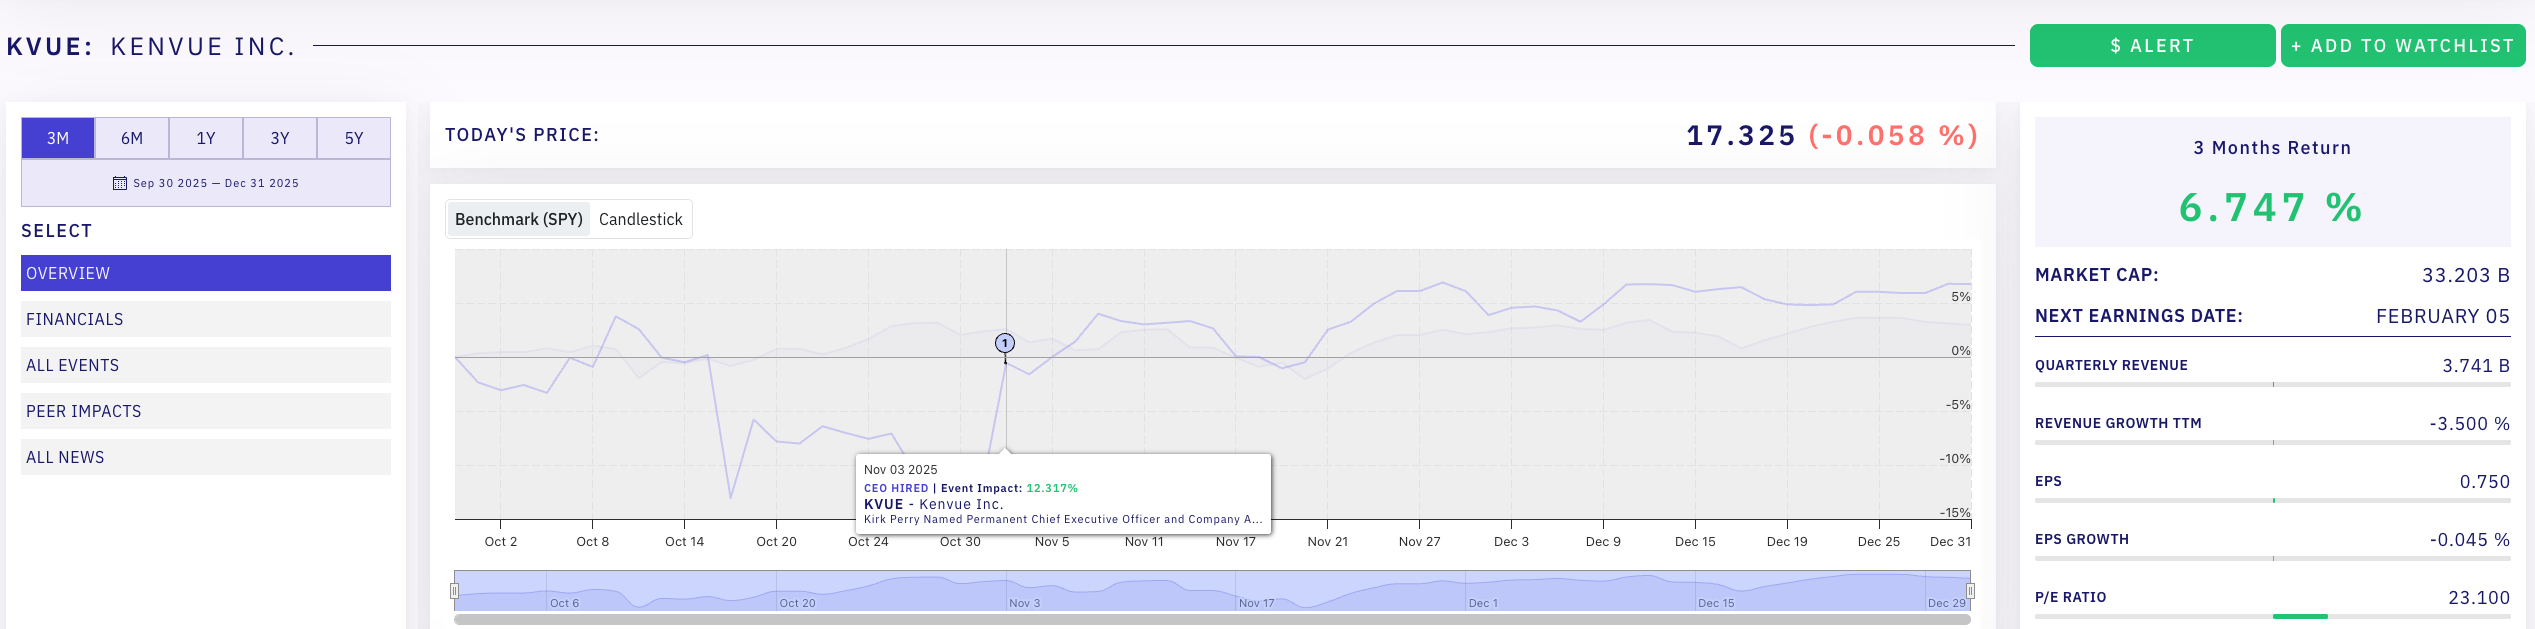The height and width of the screenshot is (629, 2535).
Task: Select the 3M time range tab
Action: point(58,138)
